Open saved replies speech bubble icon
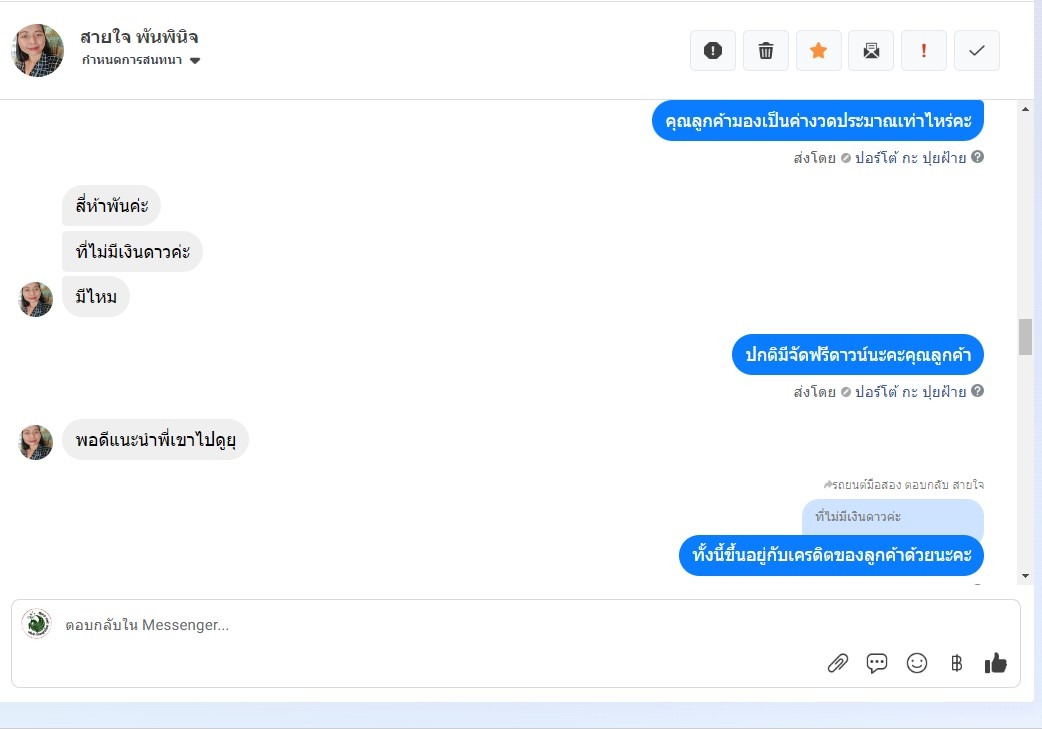 (877, 663)
